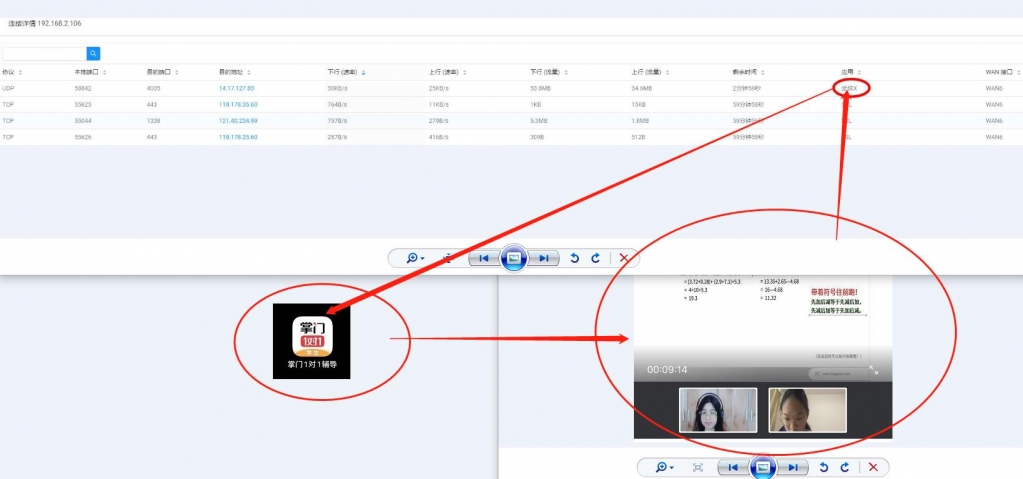Sort connections by 协议 column header
The height and width of the screenshot is (479, 1023).
[x=10, y=72]
